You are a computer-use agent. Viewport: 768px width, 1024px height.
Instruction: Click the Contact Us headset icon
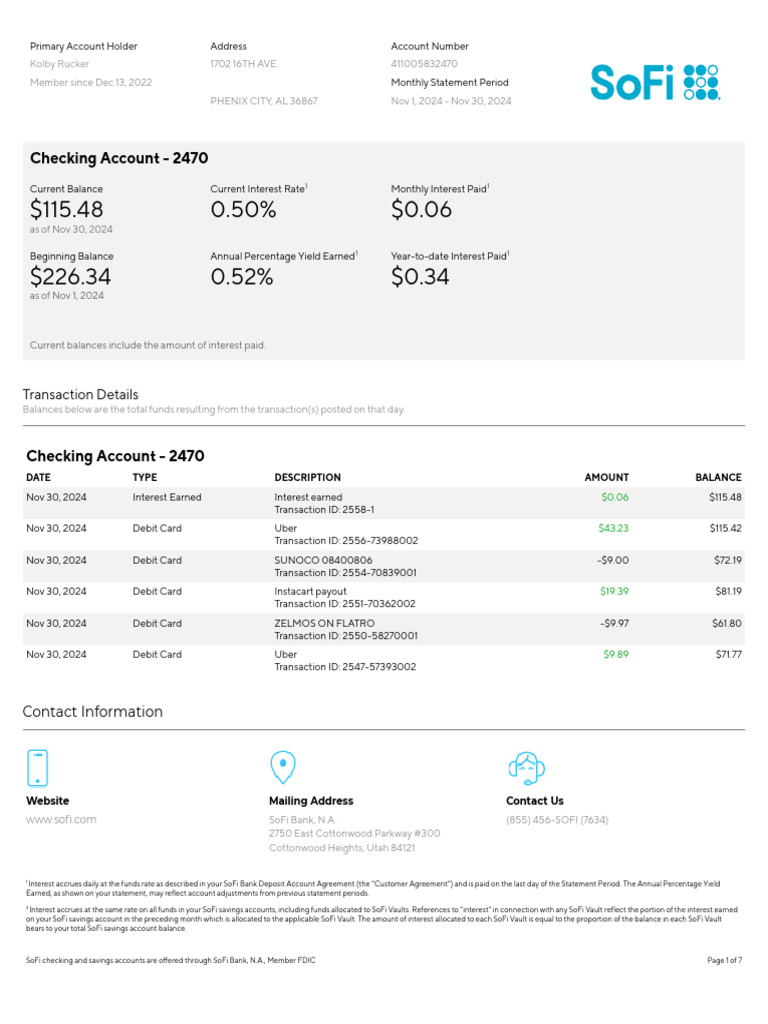tap(526, 767)
